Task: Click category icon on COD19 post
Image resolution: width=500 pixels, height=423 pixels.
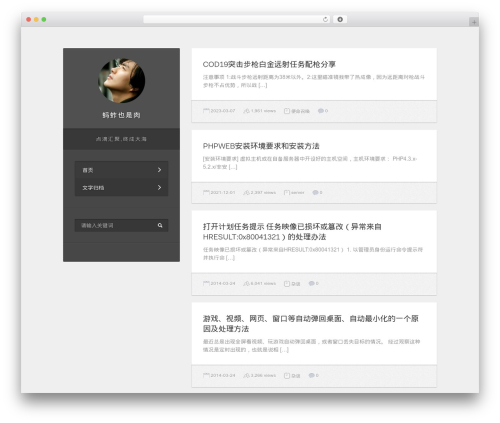Action: [x=287, y=111]
